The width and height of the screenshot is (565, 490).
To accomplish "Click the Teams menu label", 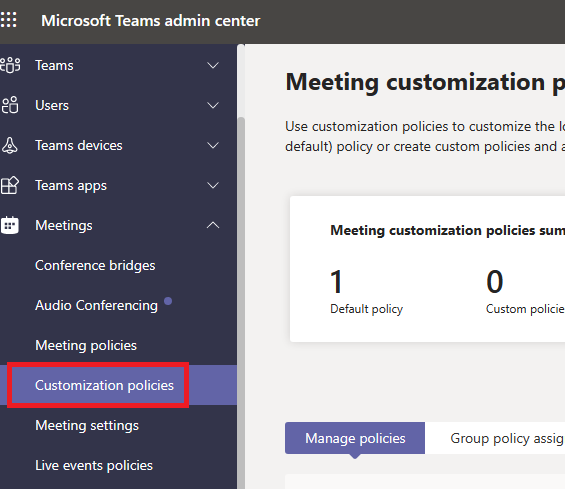I will click(54, 65).
